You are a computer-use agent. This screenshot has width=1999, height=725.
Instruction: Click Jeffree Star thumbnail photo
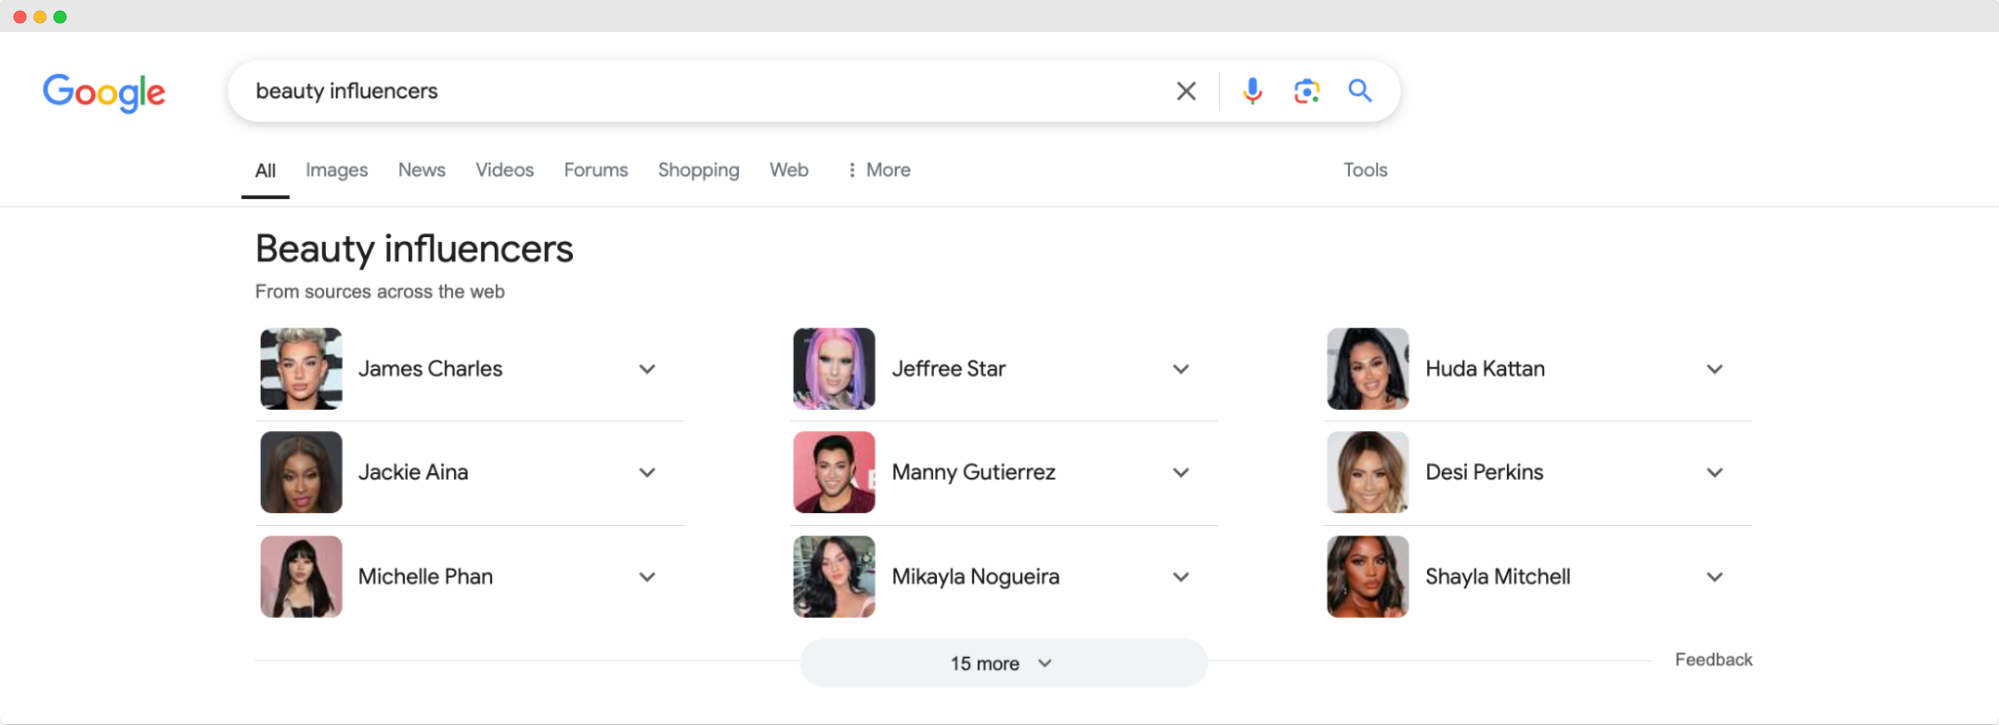(x=834, y=369)
